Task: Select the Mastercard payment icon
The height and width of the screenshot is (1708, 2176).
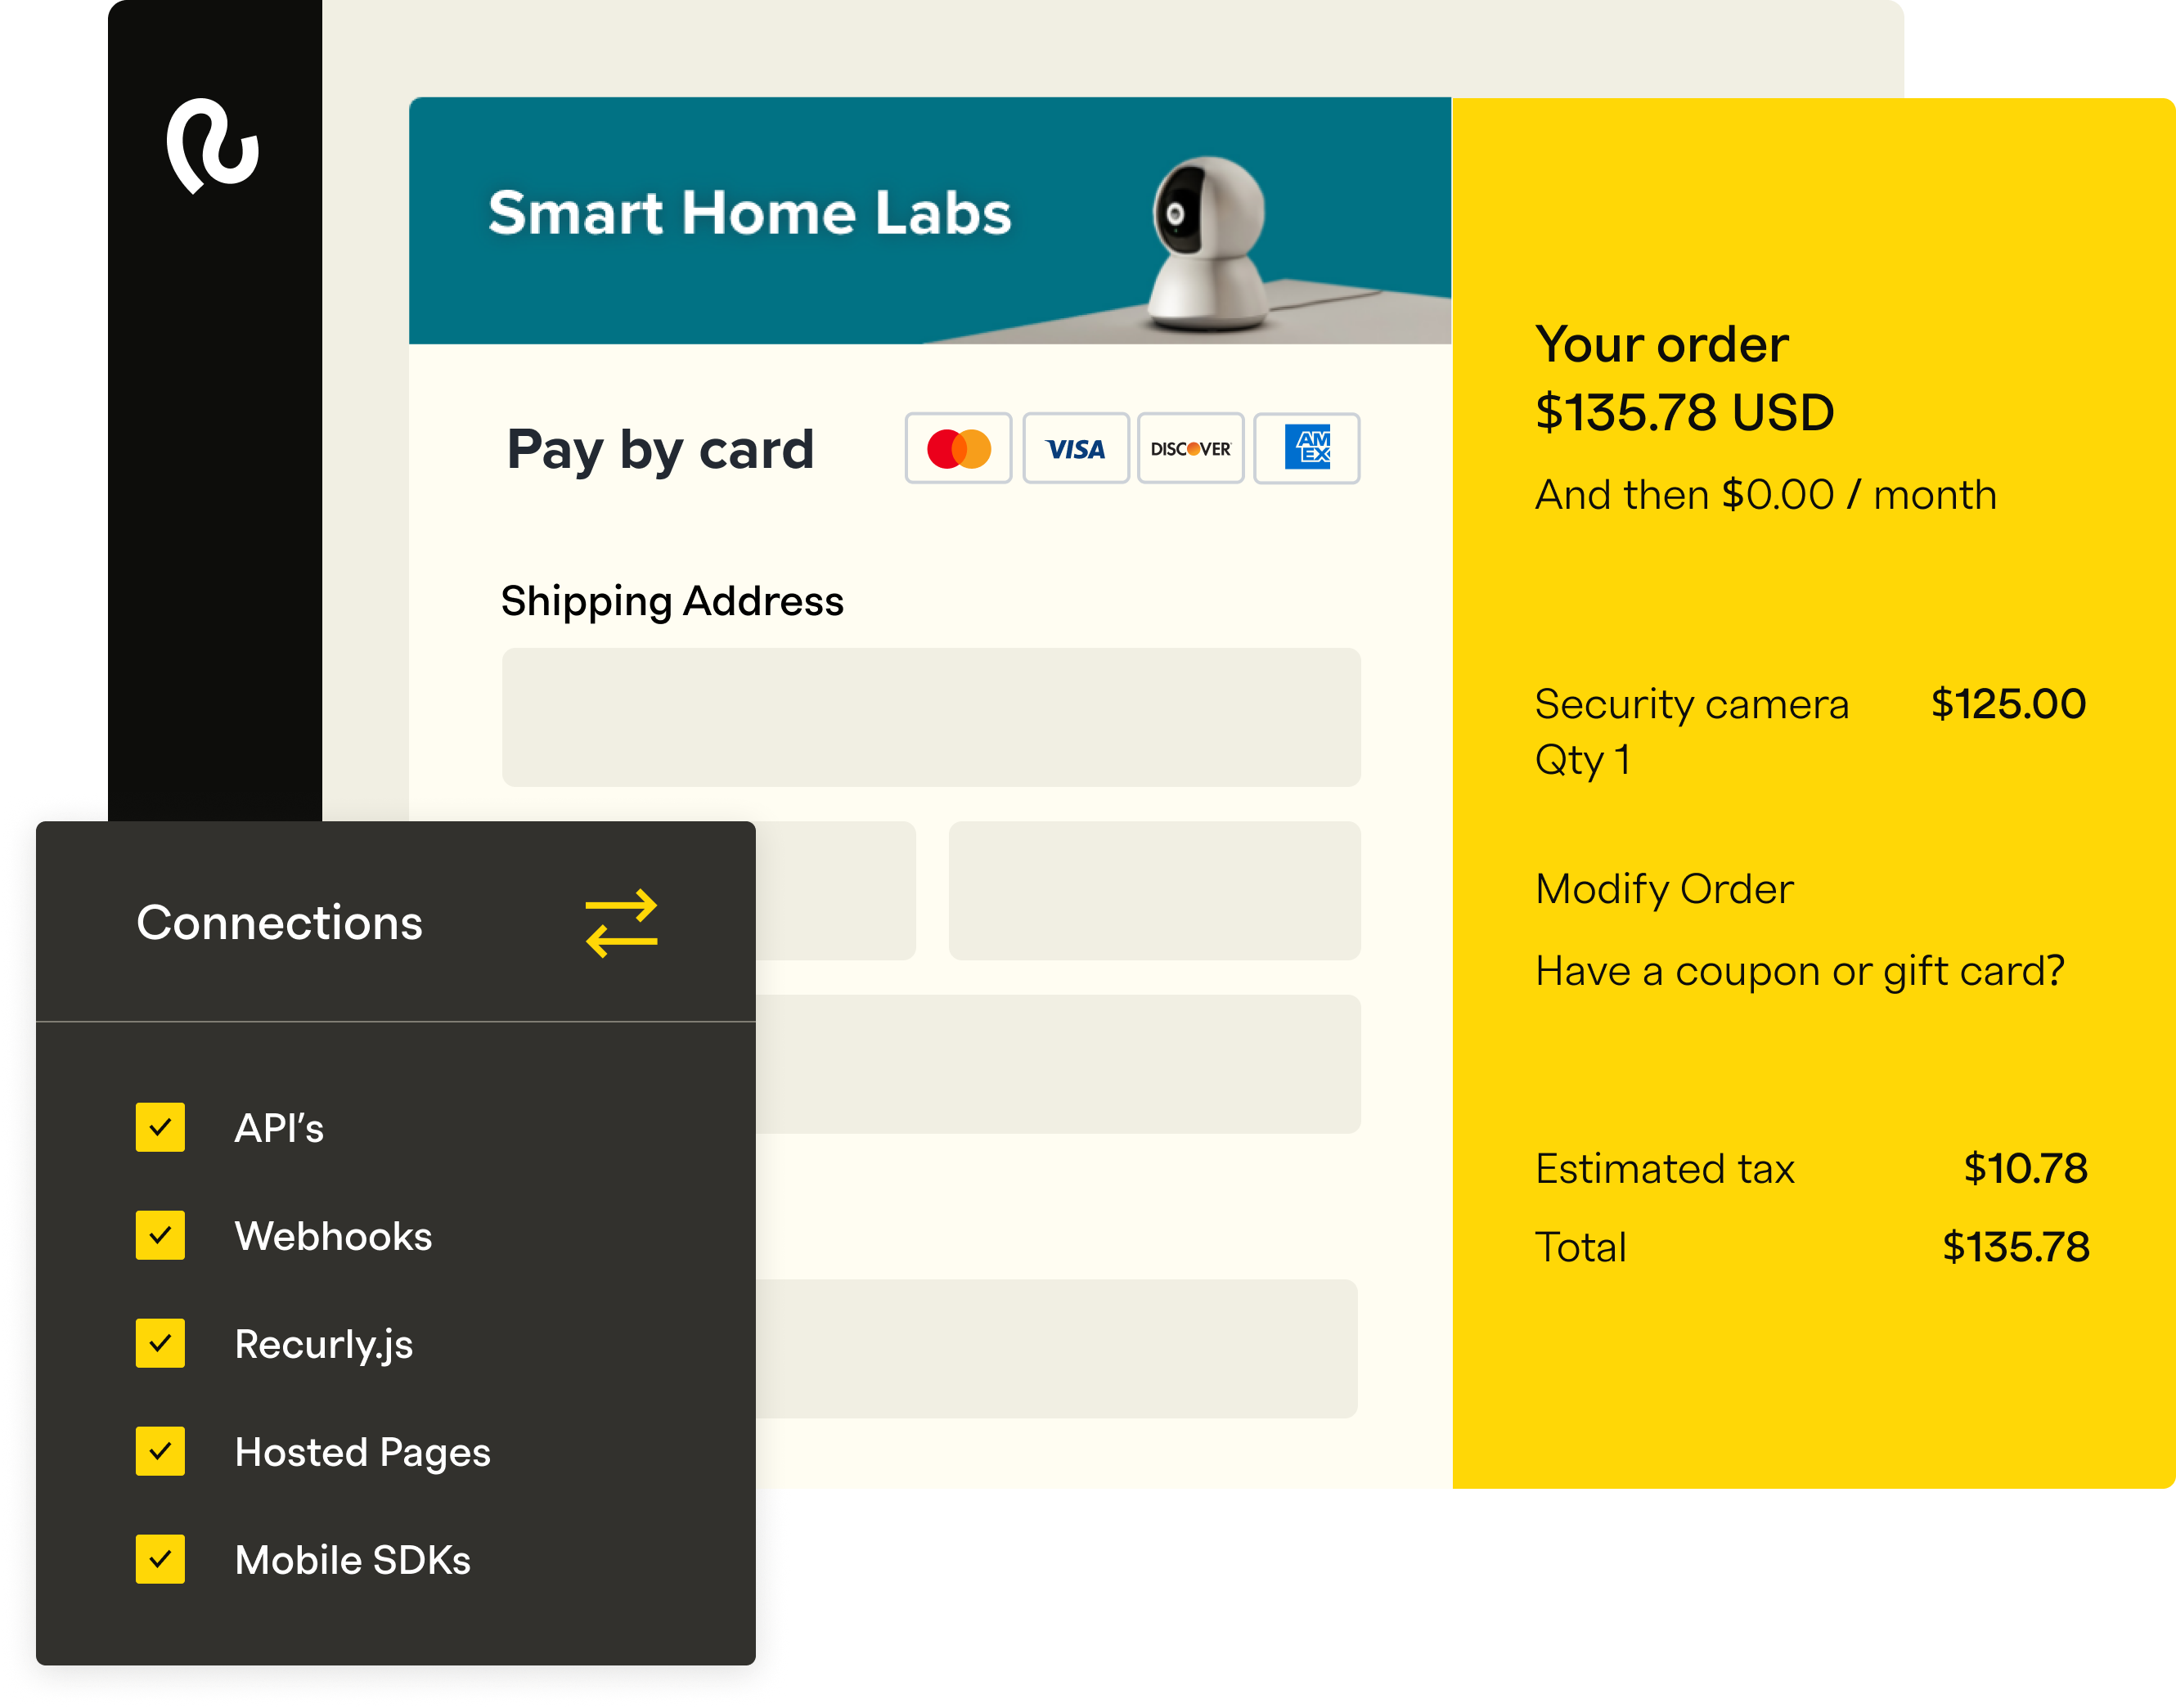Action: click(959, 448)
